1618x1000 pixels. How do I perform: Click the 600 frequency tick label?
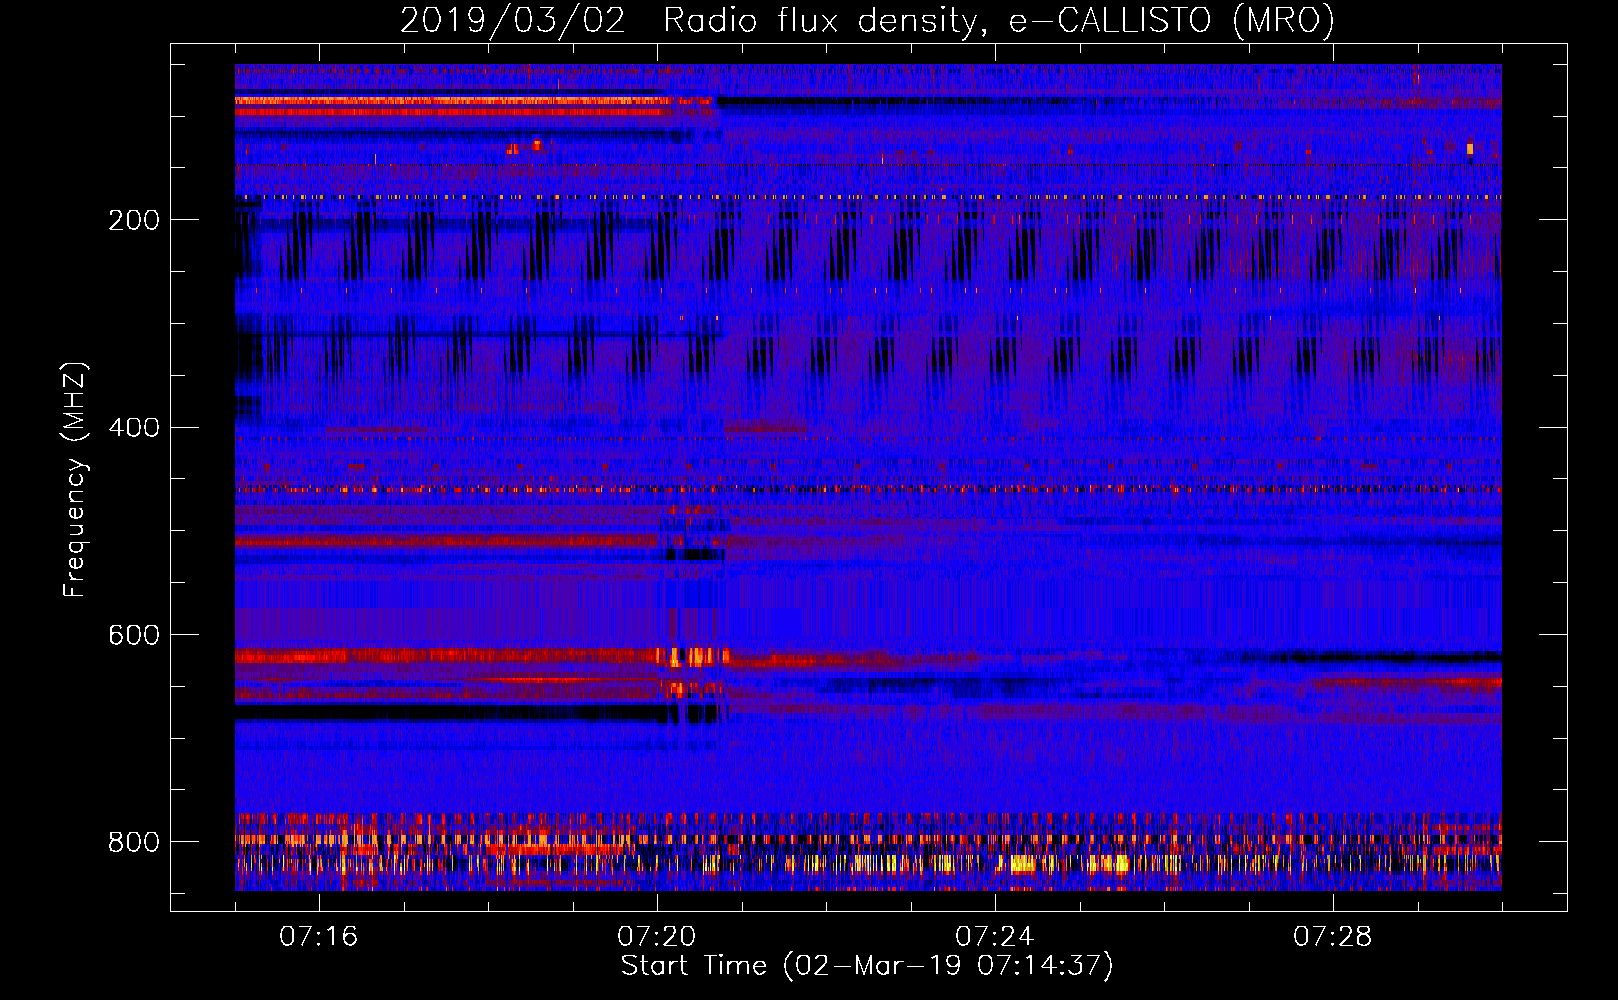point(134,635)
